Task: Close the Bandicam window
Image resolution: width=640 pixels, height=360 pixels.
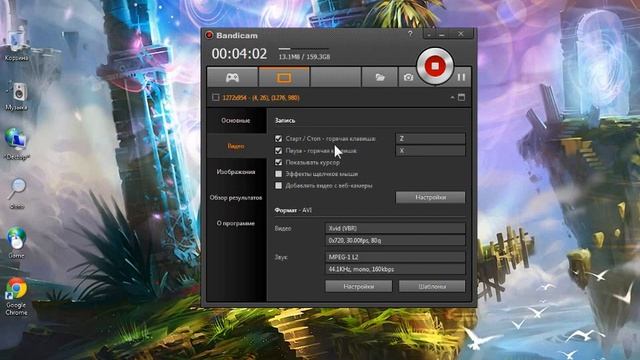Action: coord(460,34)
